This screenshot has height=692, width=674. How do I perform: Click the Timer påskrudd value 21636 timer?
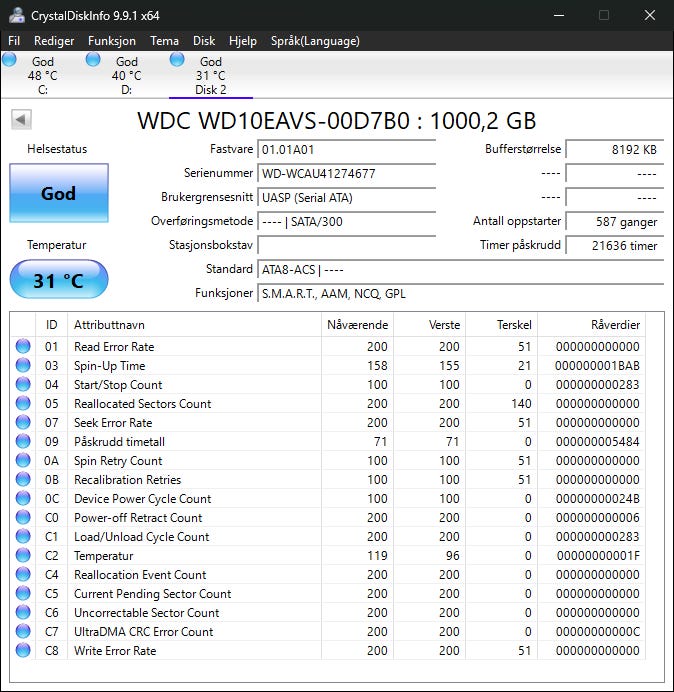615,245
